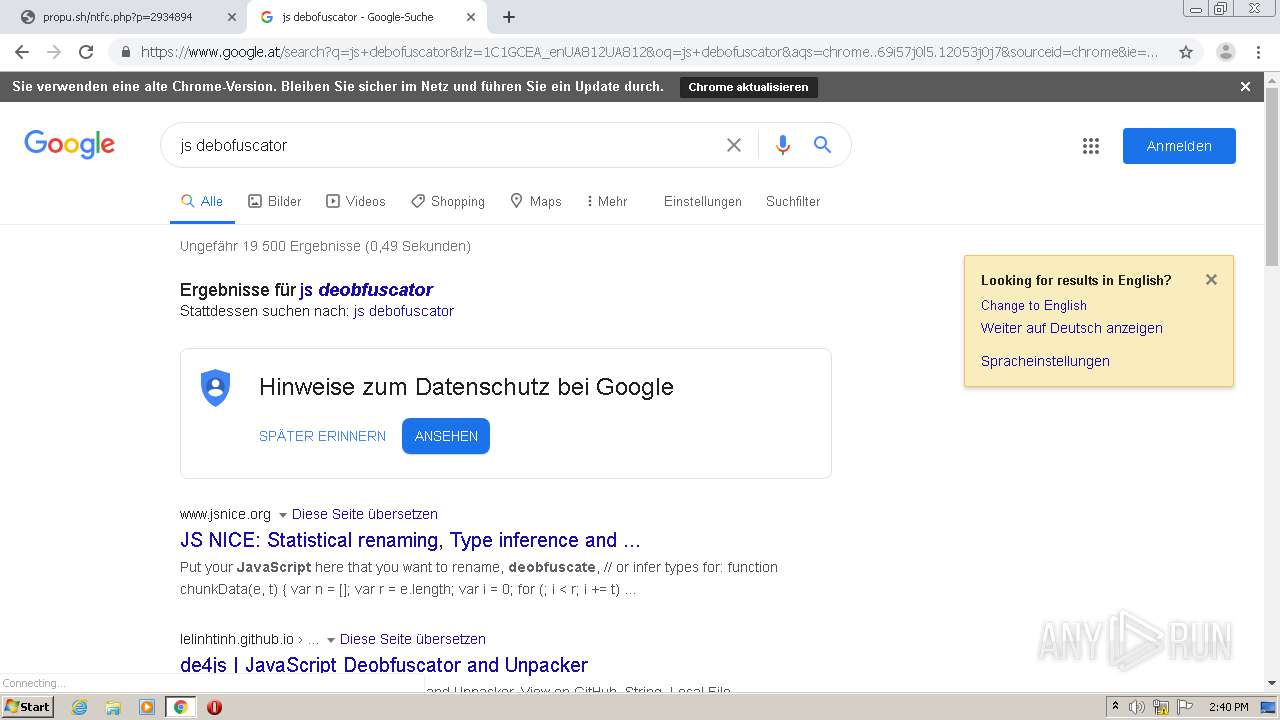Click the taskbar clock showing 2:40 PM
The height and width of the screenshot is (720, 1280).
(x=1228, y=707)
